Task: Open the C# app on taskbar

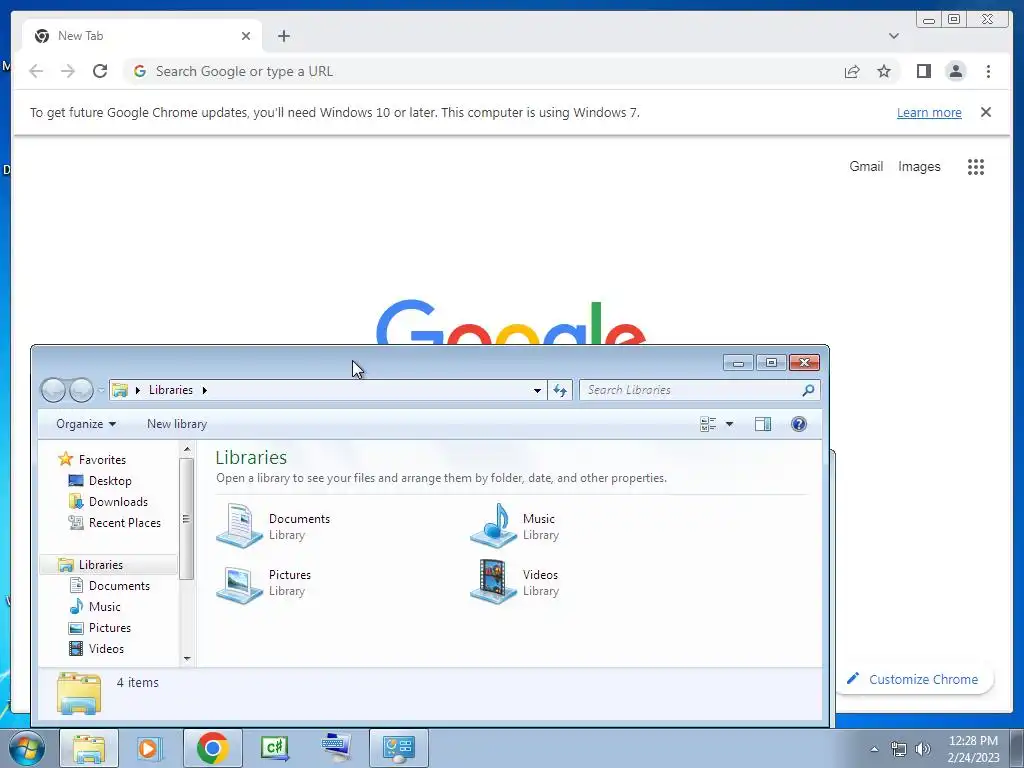Action: pos(274,748)
